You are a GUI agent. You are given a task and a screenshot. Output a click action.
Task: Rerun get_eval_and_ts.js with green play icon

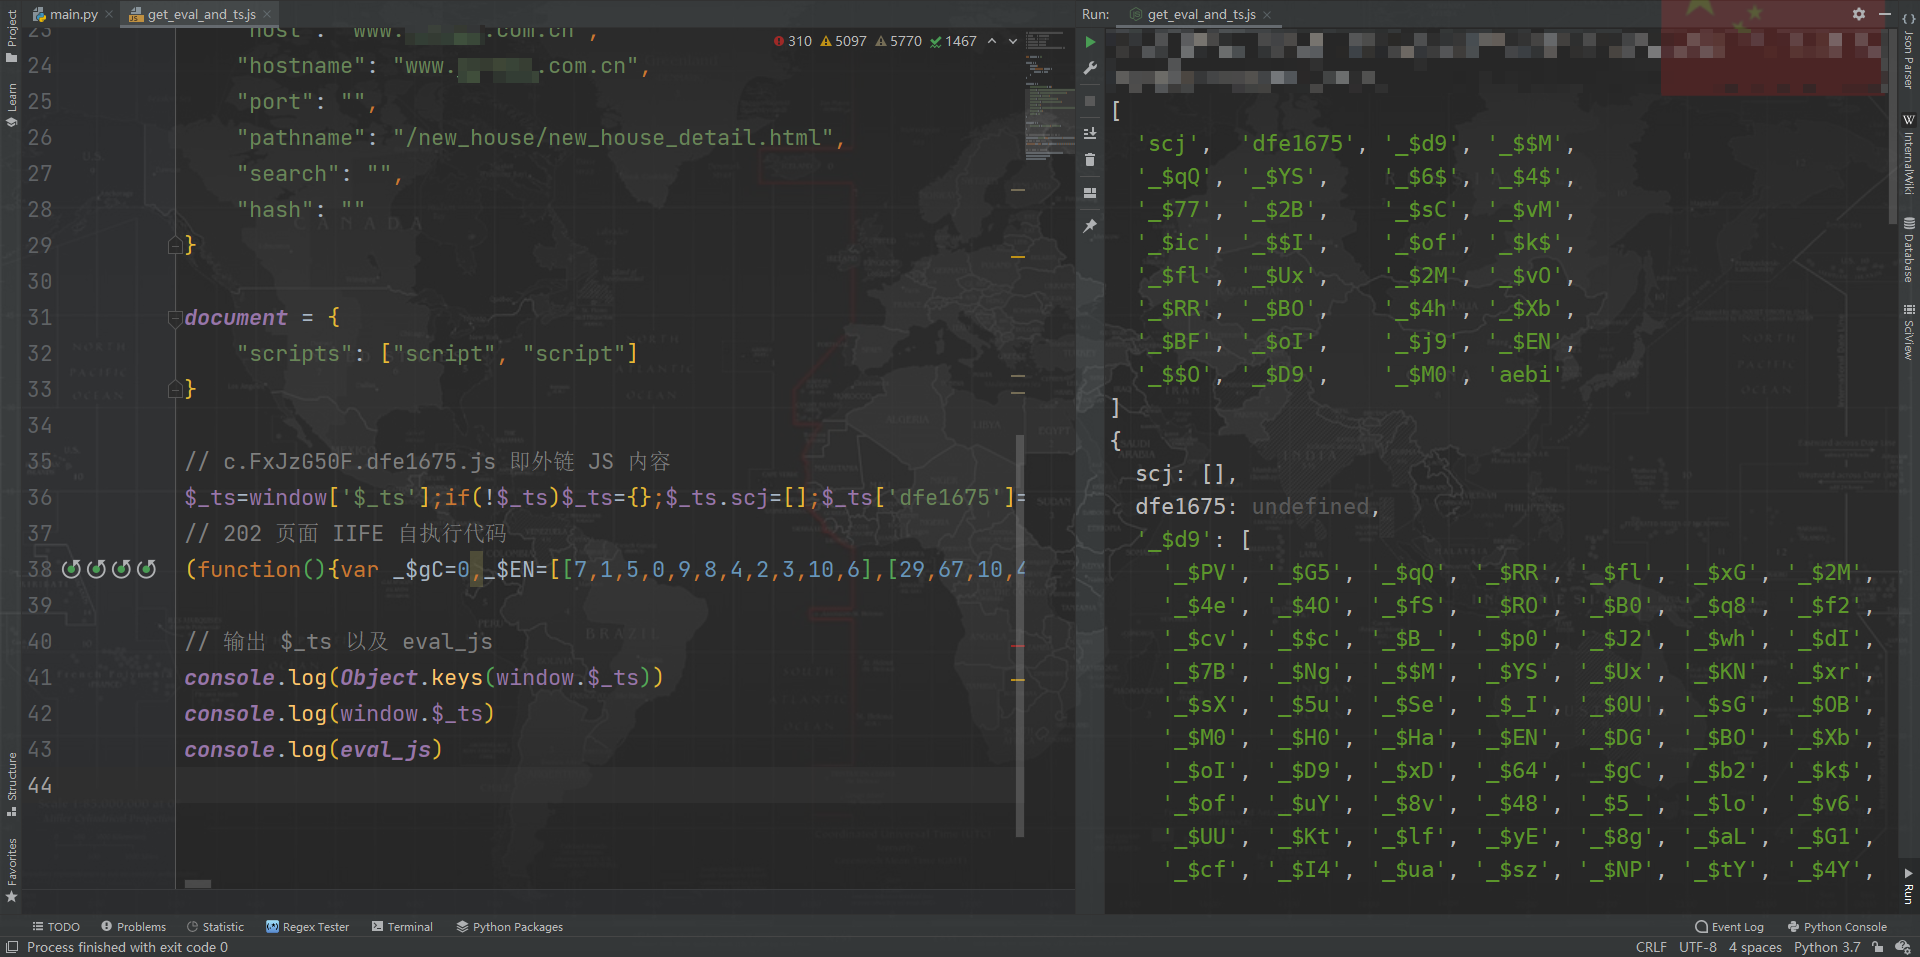[x=1090, y=42]
